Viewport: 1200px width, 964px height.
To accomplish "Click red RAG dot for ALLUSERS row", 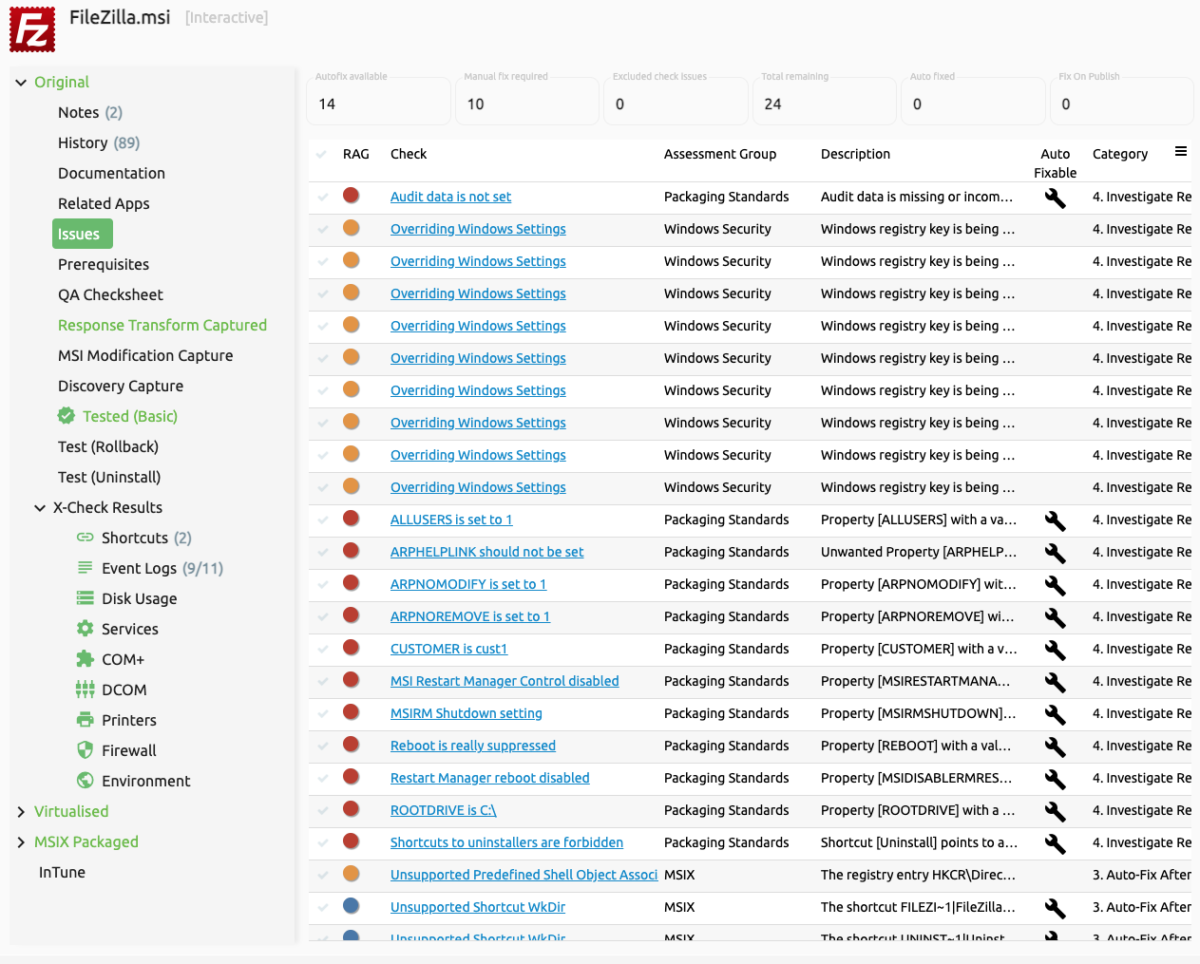I will [351, 519].
